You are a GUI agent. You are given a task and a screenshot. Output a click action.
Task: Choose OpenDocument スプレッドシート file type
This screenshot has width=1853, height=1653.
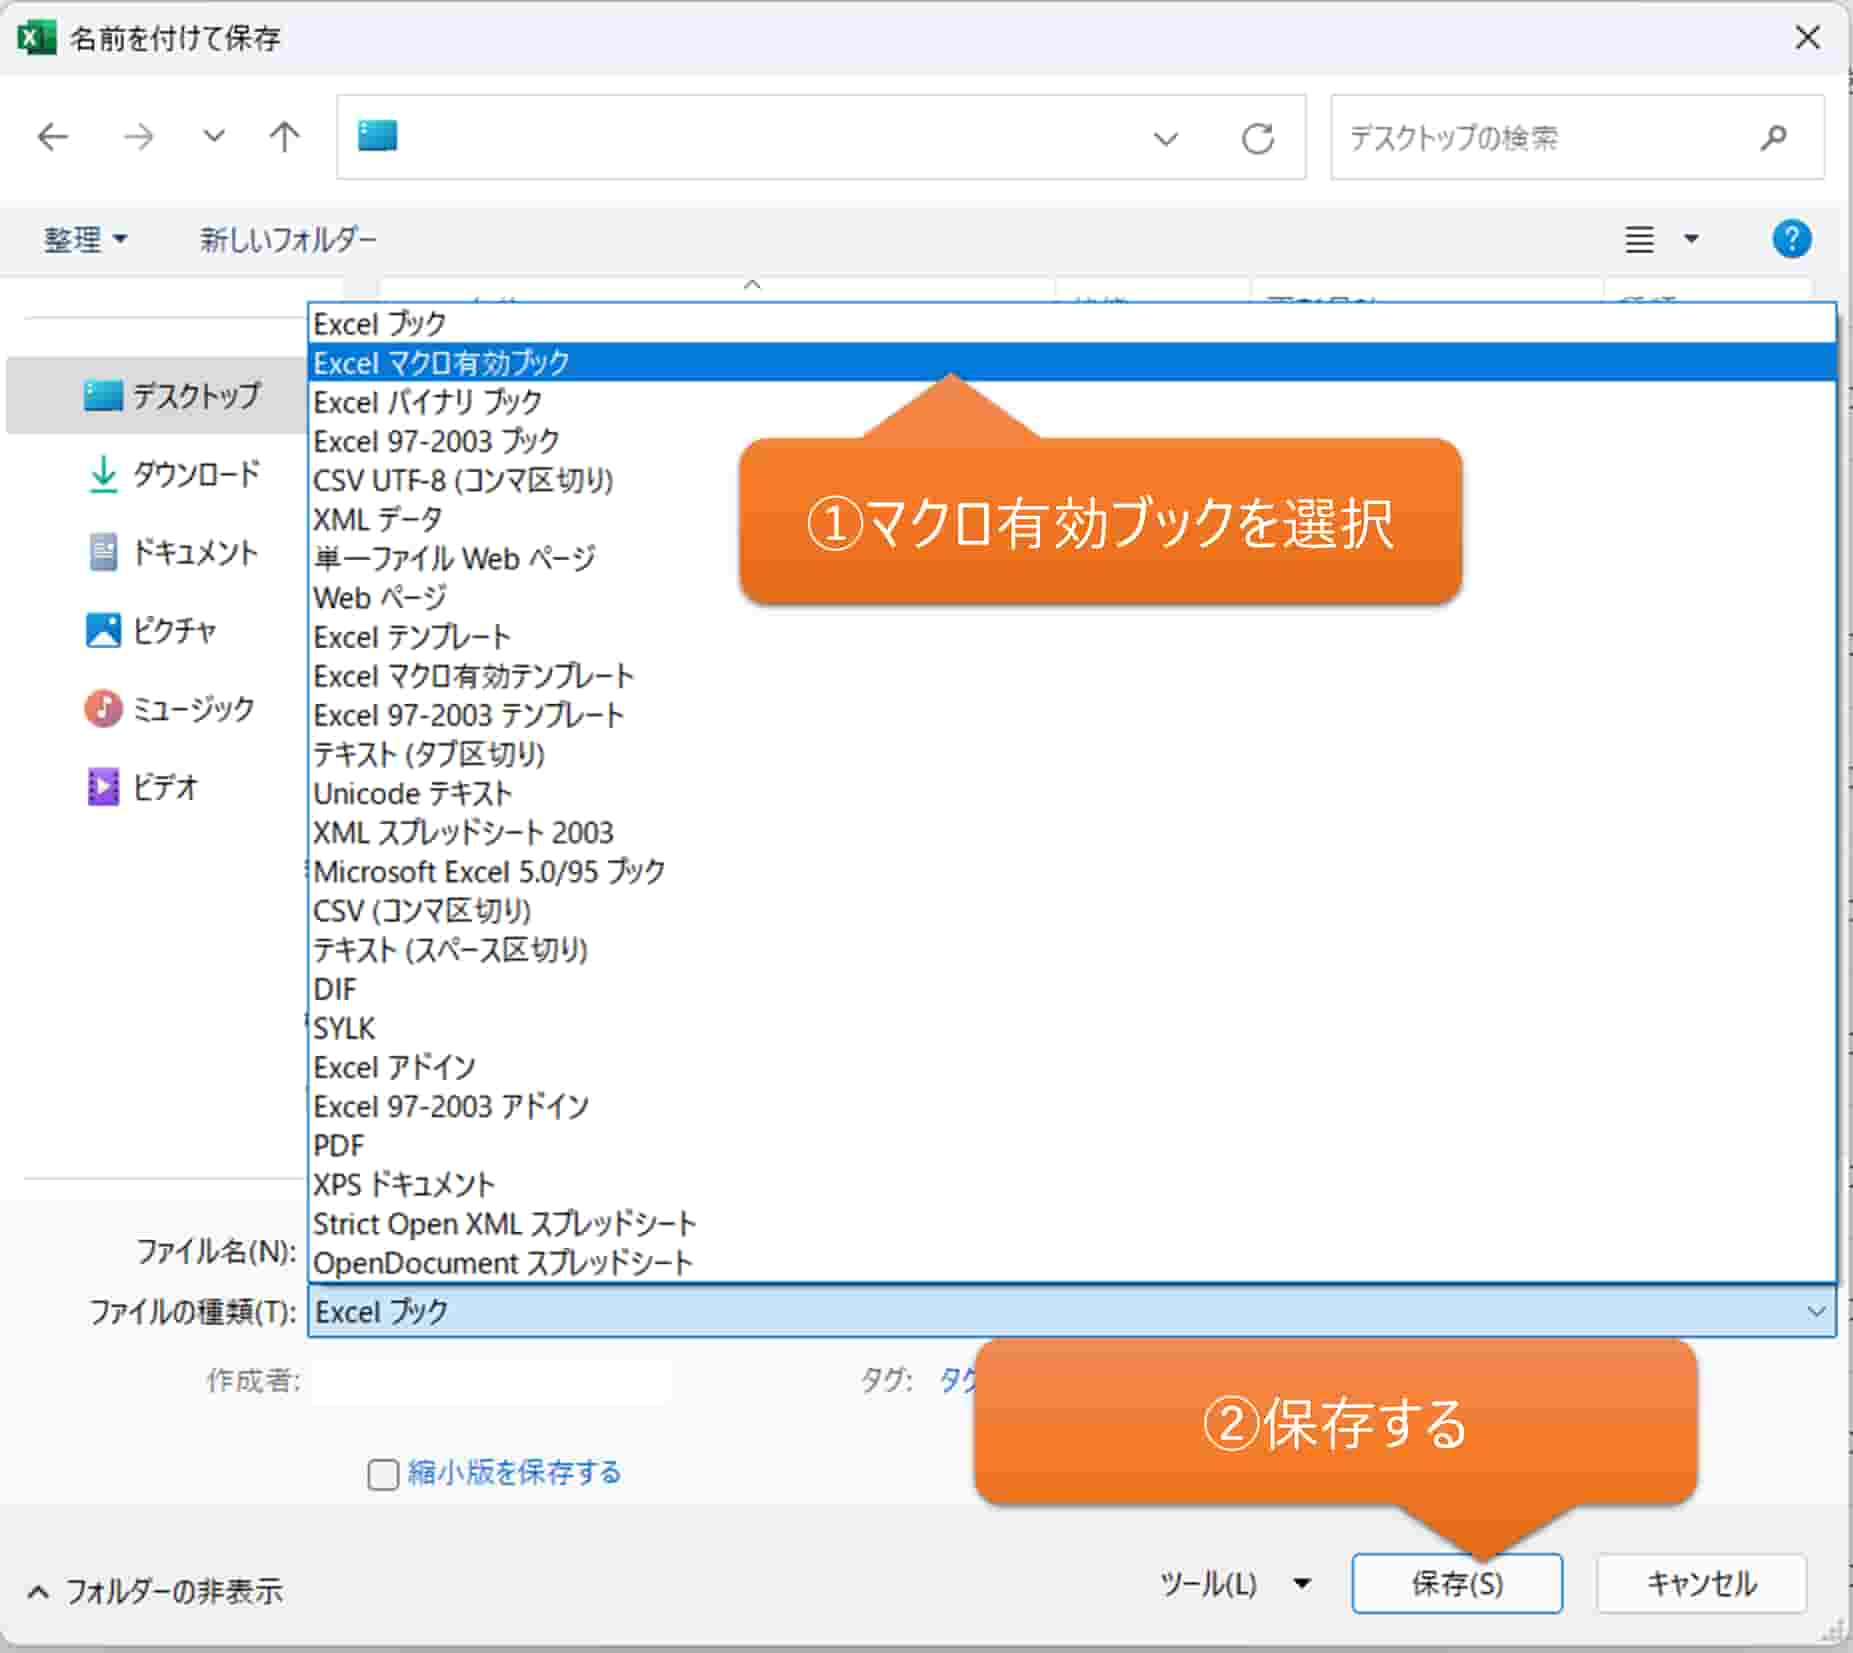(1072, 1263)
